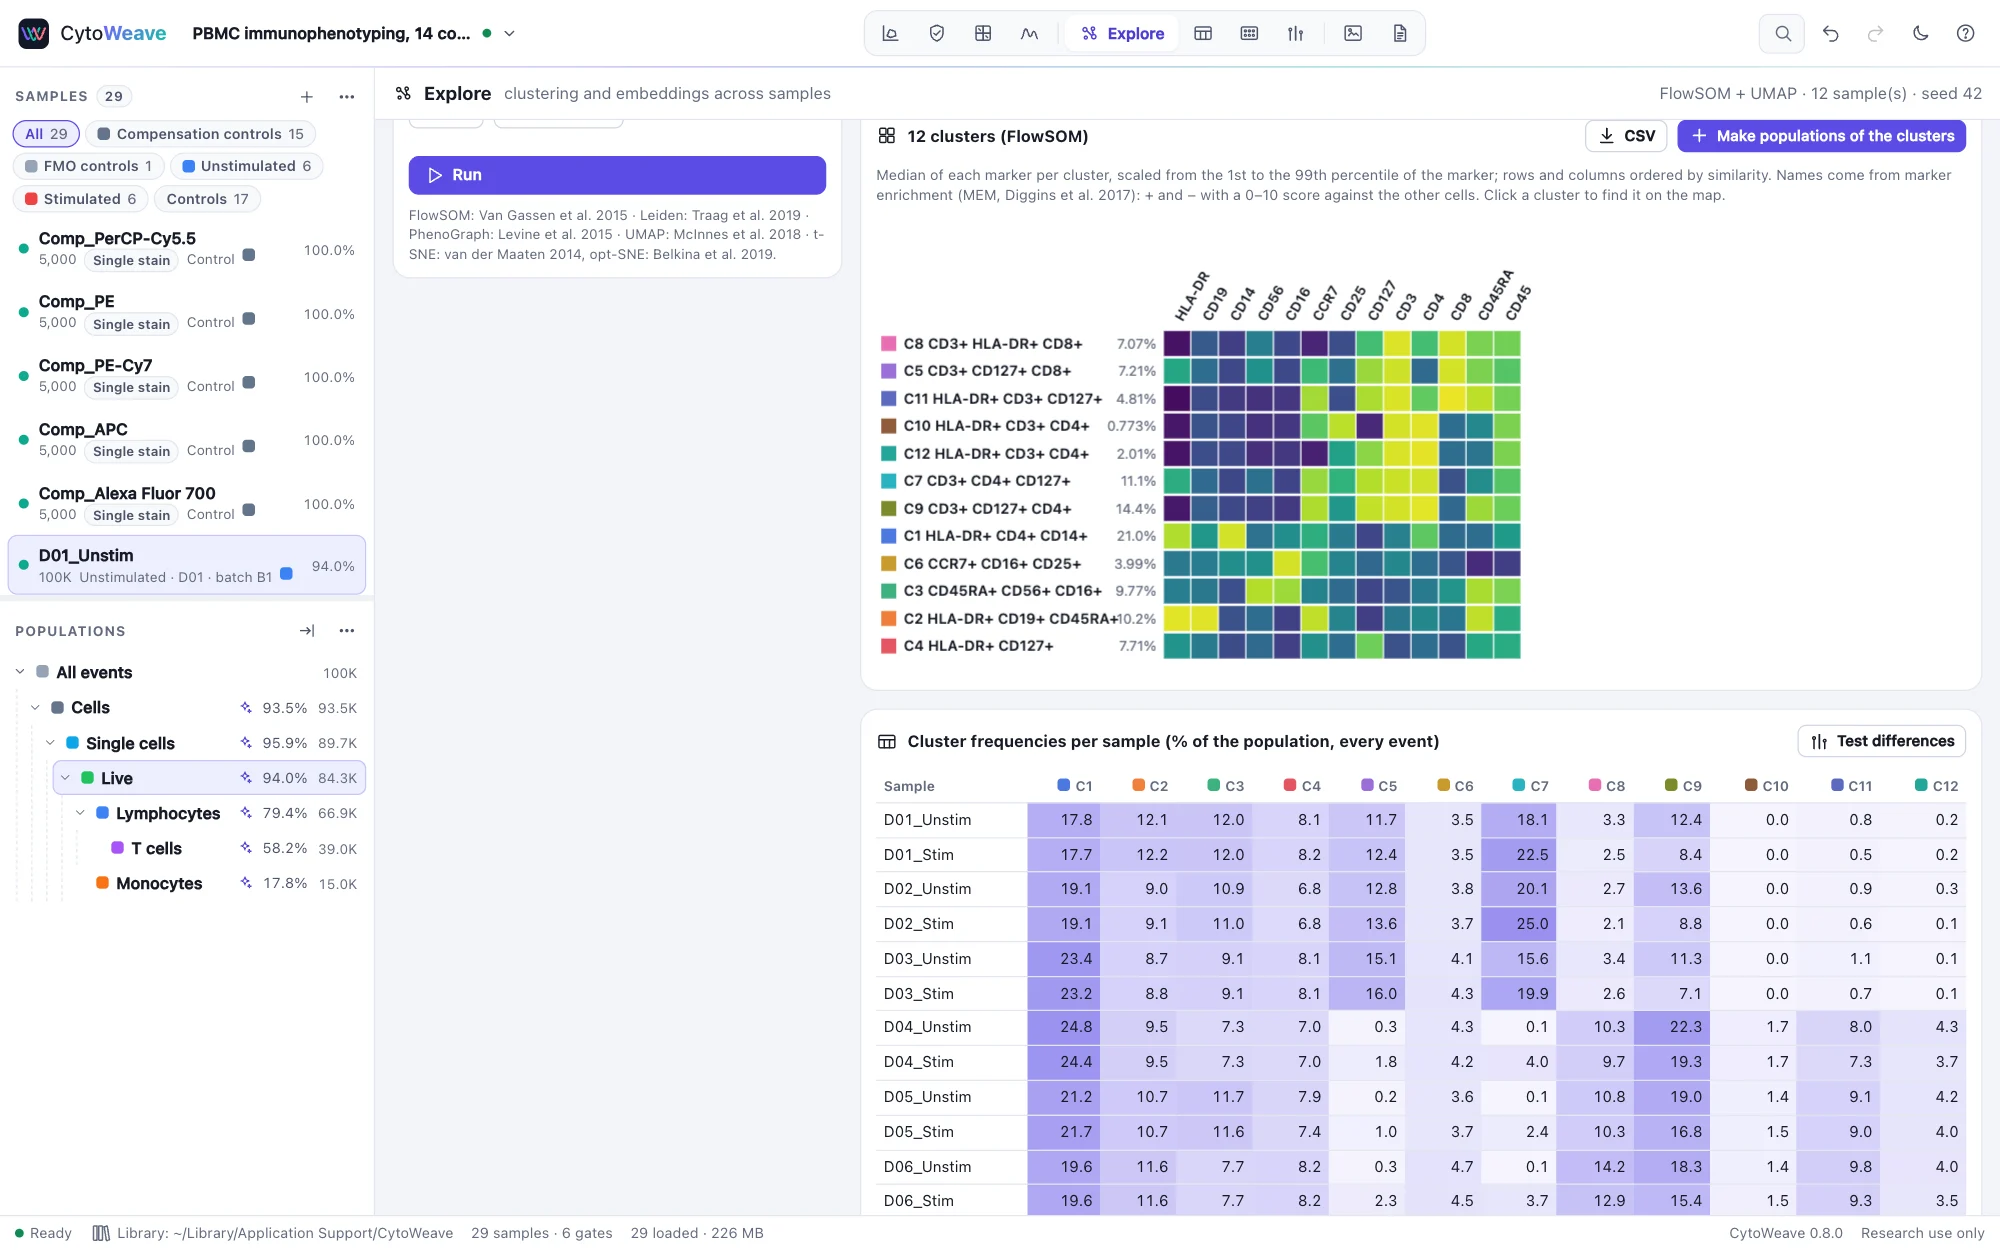Image resolution: width=2000 pixels, height=1250 pixels.
Task: Select the Comp_APC sample
Action: click(187, 440)
